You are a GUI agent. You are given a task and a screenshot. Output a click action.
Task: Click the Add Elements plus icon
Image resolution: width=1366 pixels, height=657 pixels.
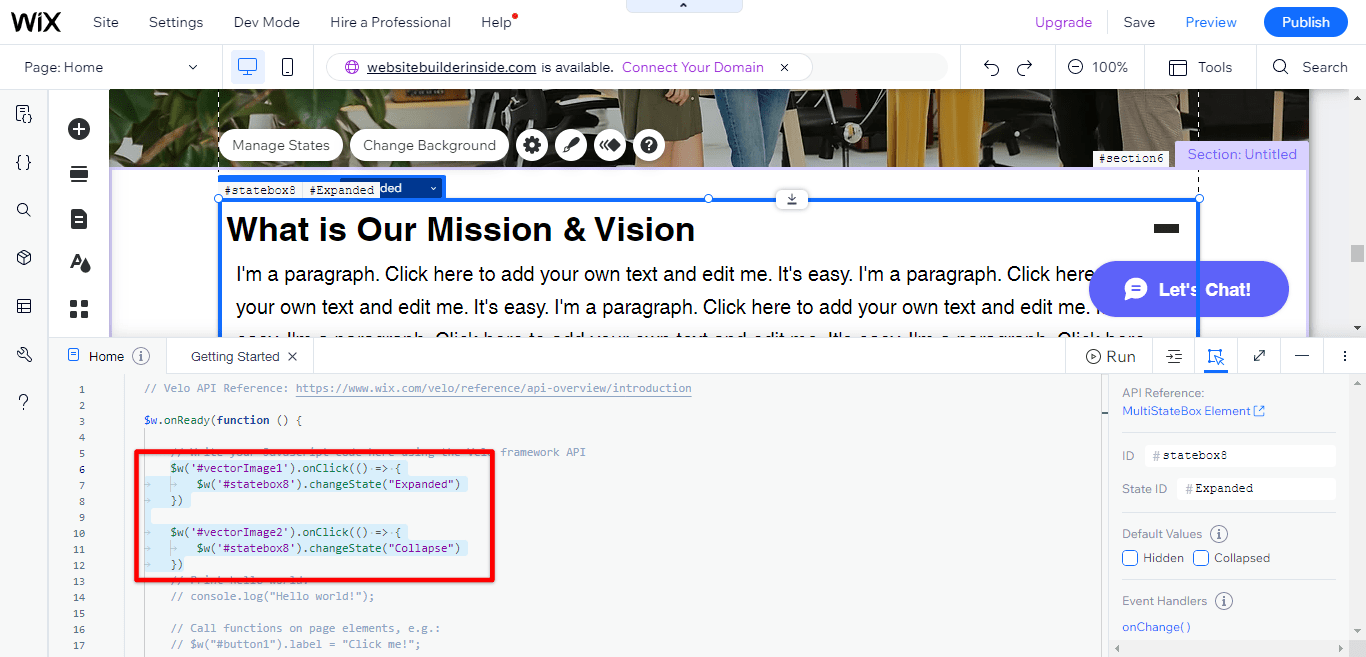tap(78, 128)
